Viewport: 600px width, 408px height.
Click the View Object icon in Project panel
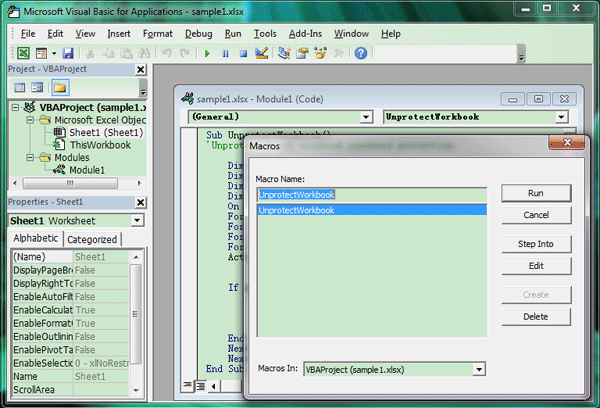(x=37, y=88)
